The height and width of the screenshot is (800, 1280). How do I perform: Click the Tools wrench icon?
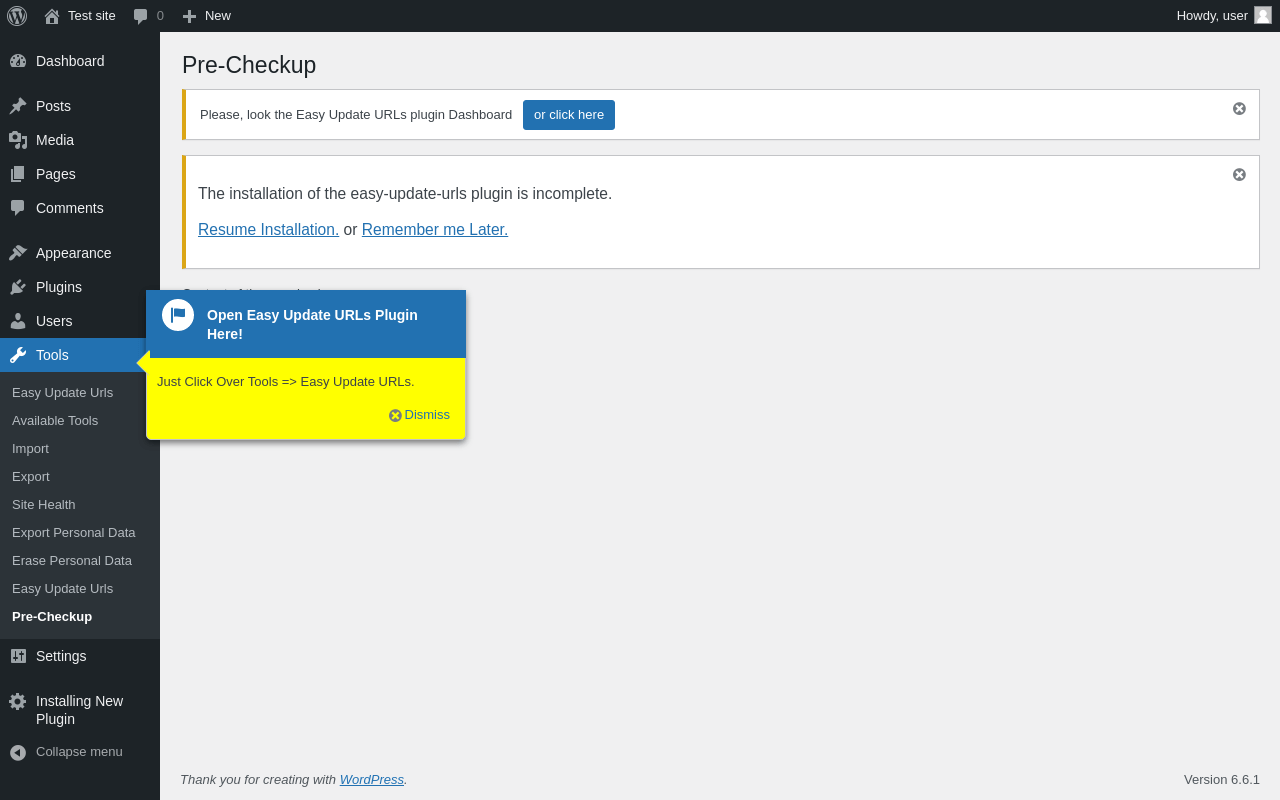click(18, 355)
